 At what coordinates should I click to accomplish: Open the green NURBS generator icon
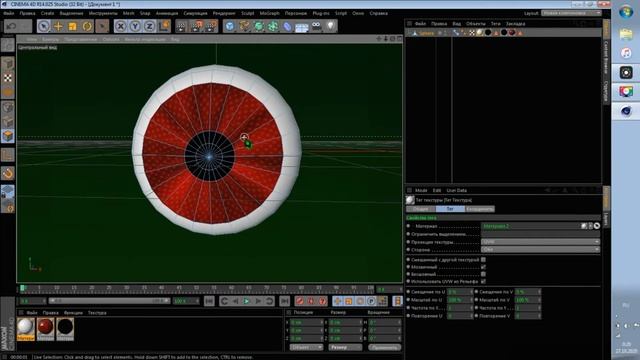click(x=259, y=26)
